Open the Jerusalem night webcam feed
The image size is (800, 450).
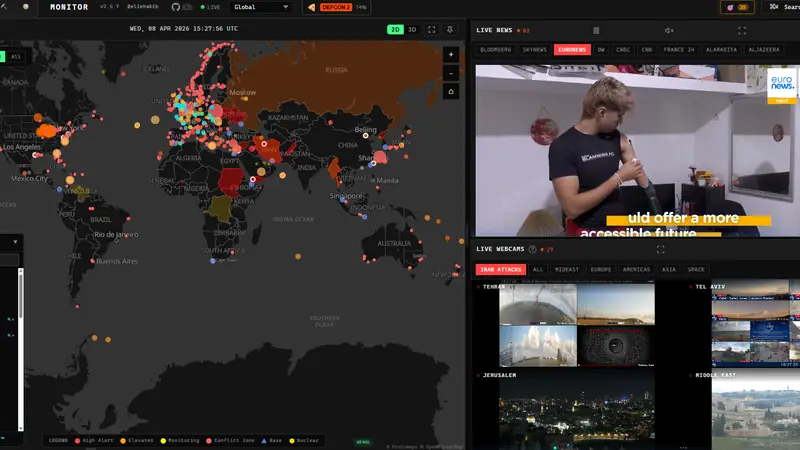pyautogui.click(x=577, y=411)
